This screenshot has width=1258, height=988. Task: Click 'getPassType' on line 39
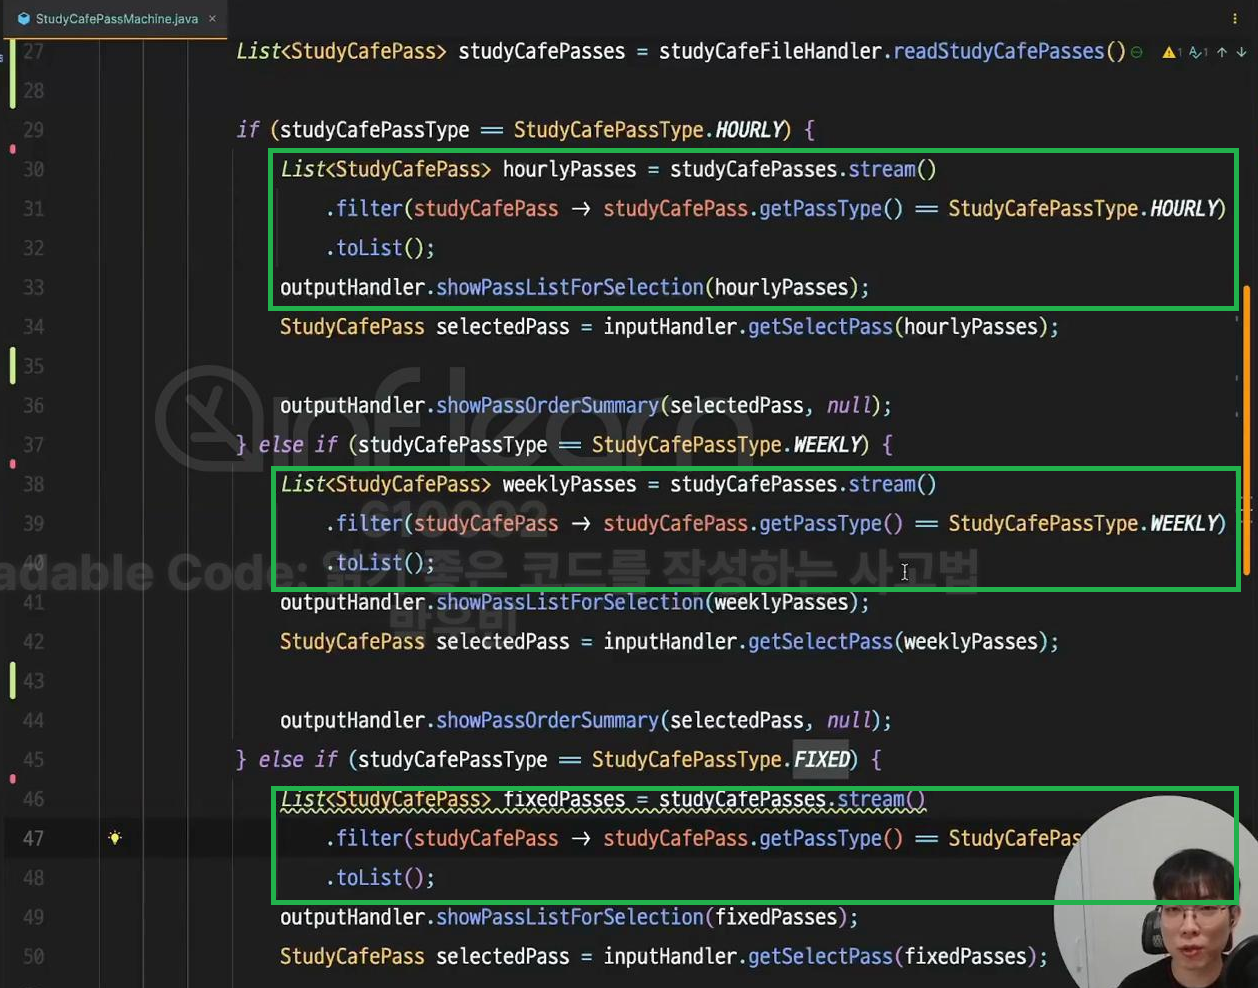coord(820,524)
